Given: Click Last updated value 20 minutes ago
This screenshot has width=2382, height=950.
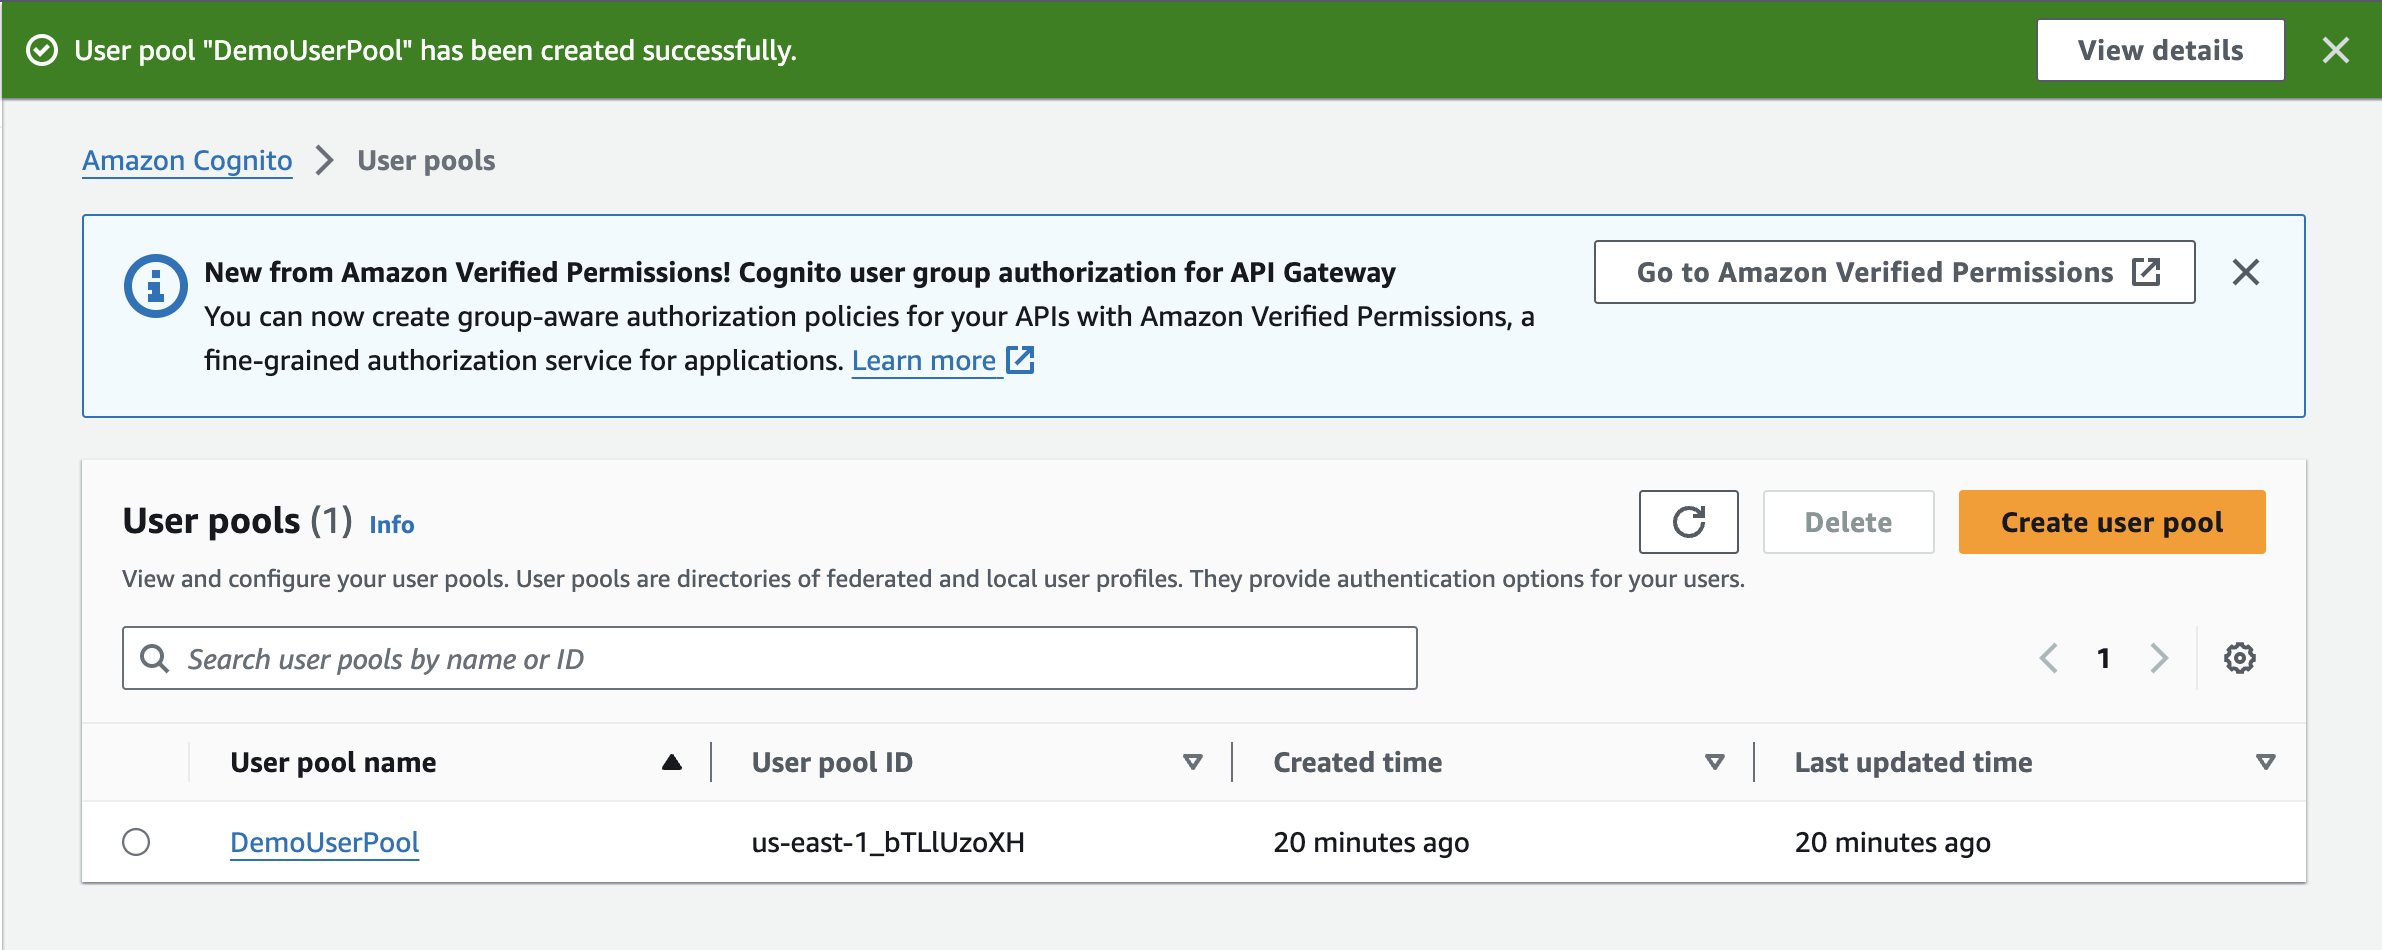Looking at the screenshot, I should coord(1893,842).
